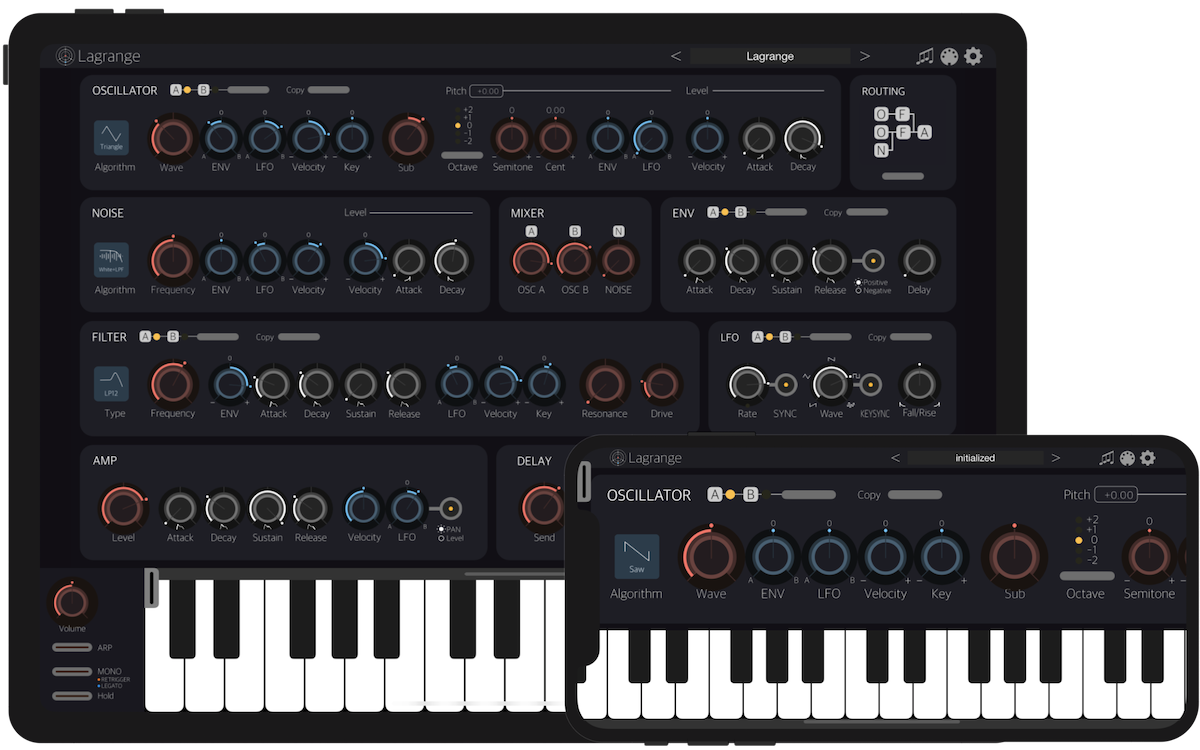Select oscillator B on the tablet
Image resolution: width=1200 pixels, height=750 pixels.
coord(204,90)
